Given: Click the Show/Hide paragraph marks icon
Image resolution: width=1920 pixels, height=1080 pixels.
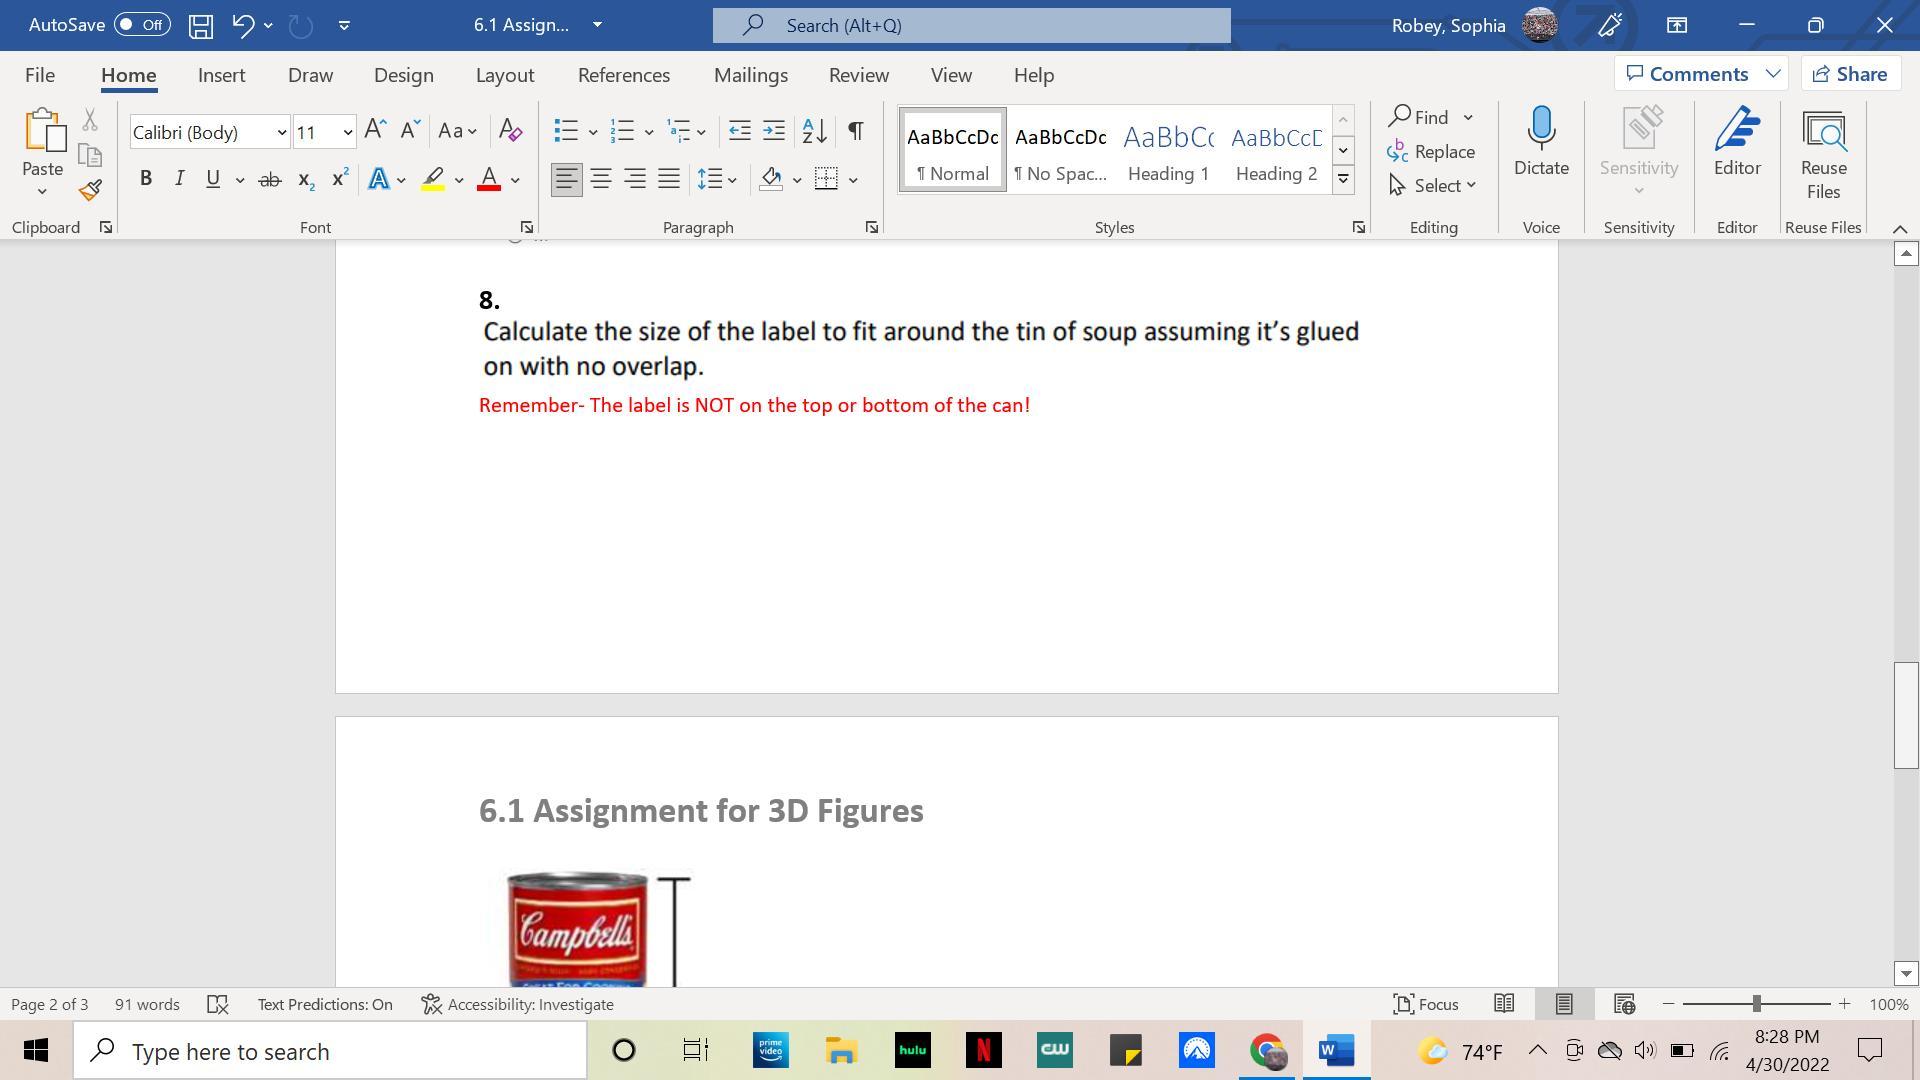Looking at the screenshot, I should 856,131.
